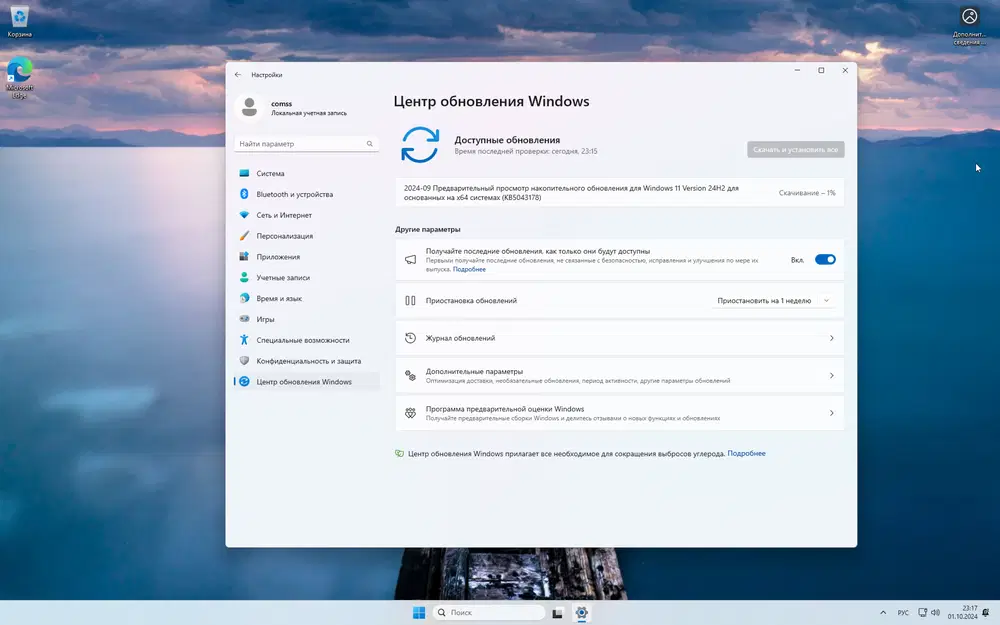The image size is (1000, 625).
Task: Click the Доступные обновления heading text
Action: click(507, 140)
